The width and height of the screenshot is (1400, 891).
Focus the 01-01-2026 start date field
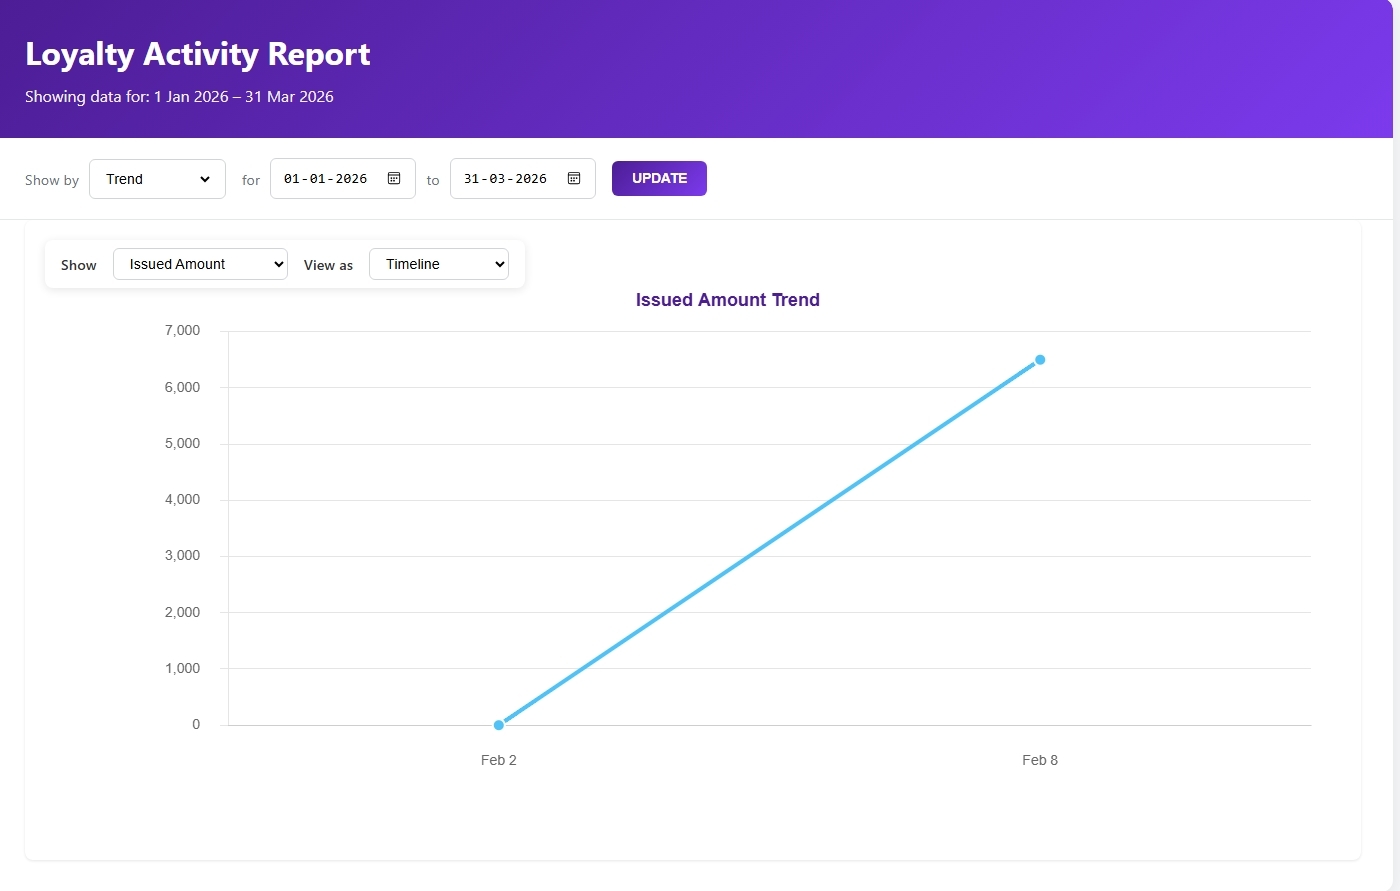326,179
